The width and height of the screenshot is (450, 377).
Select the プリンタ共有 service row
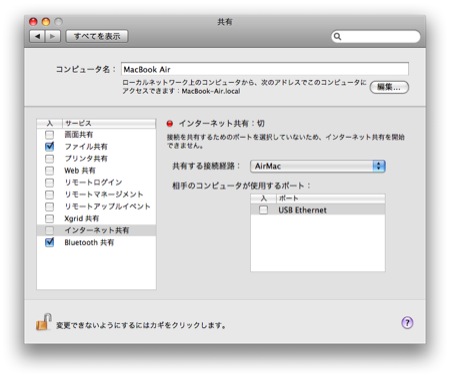(96, 159)
